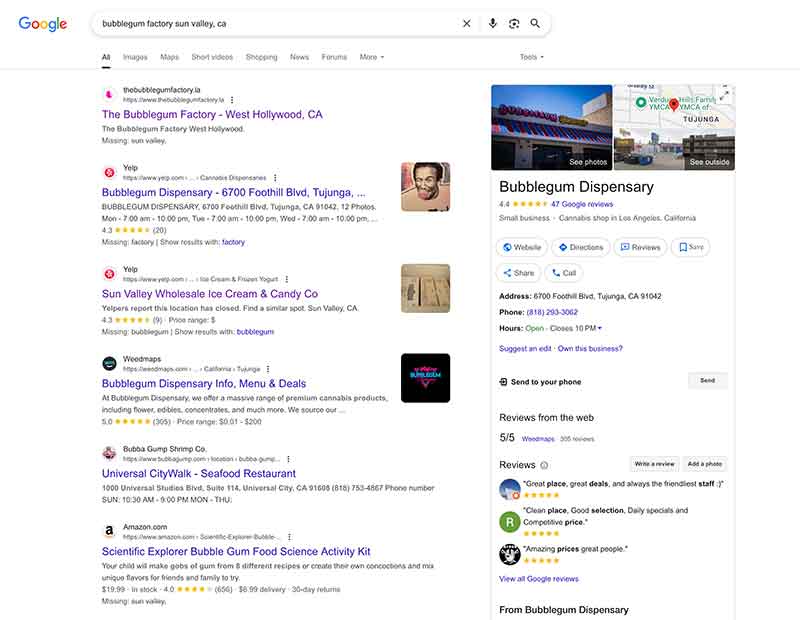Open Scientific Explorer Bubble Gum Kit link
The image size is (800, 620).
point(236,552)
